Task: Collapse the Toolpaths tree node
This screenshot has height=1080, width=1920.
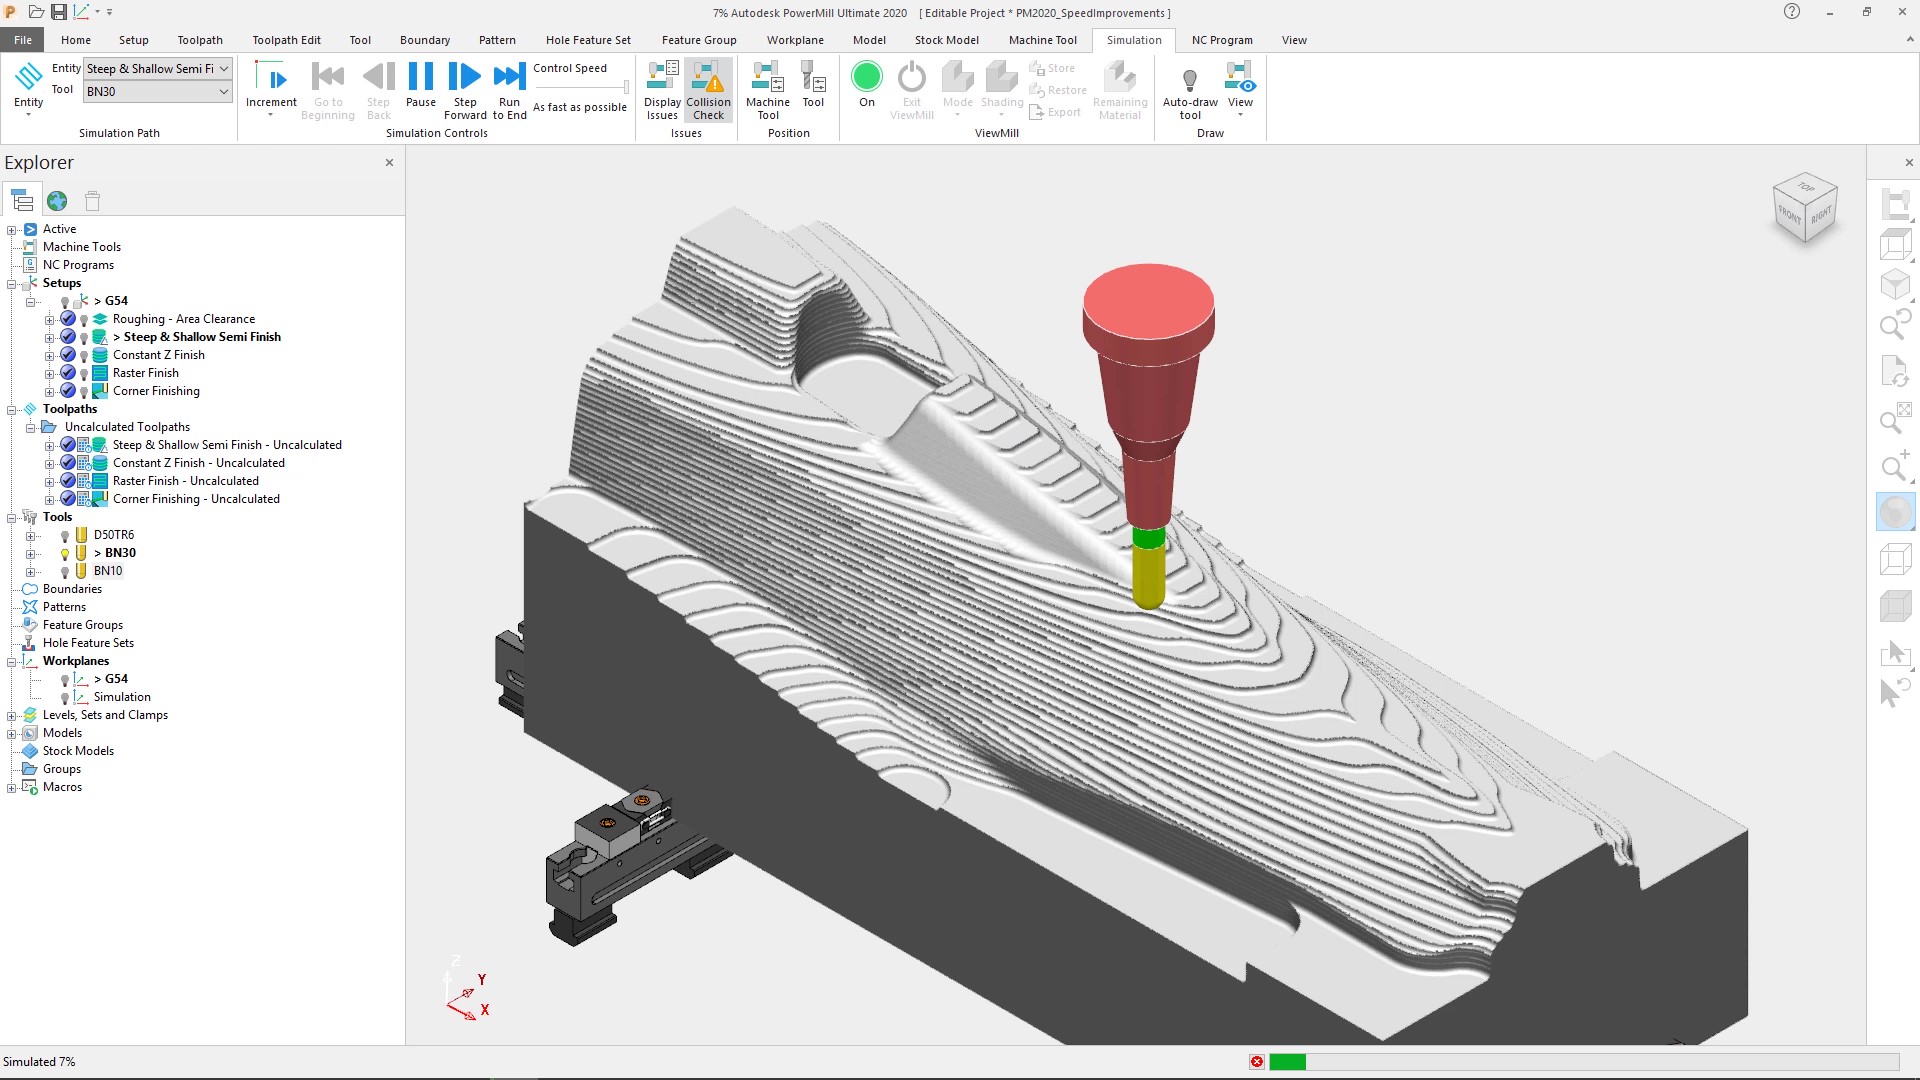Action: click(x=12, y=410)
